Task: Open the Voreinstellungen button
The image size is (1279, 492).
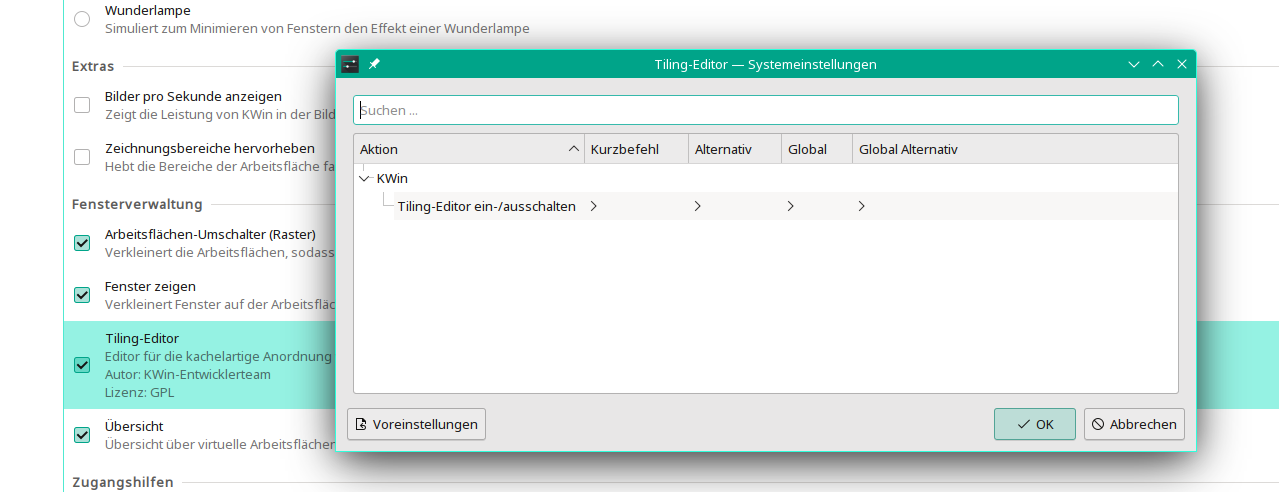Action: [416, 424]
